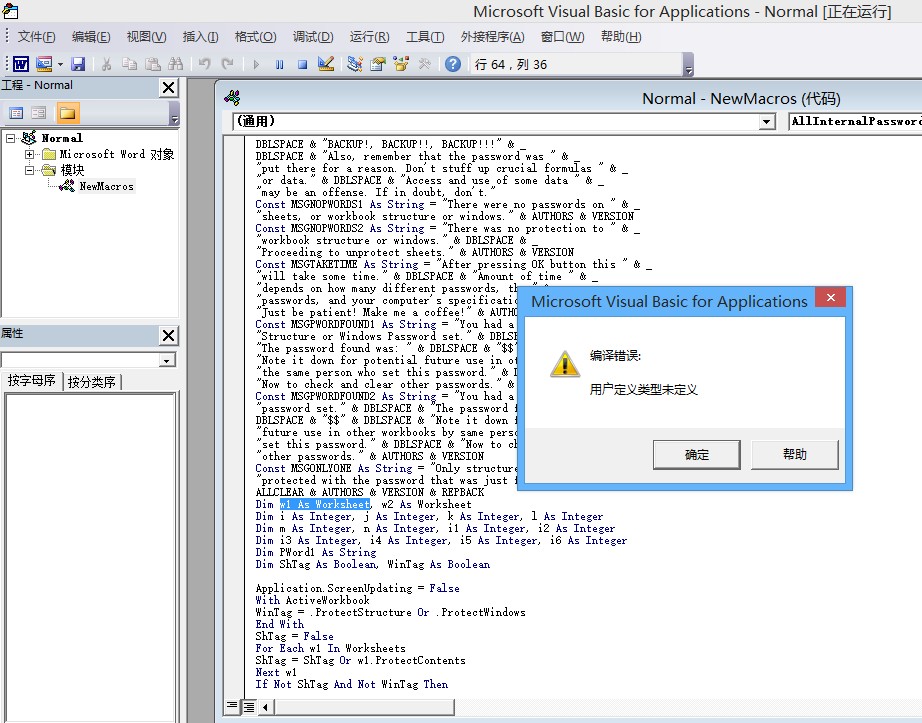This screenshot has width=922, height=723.
Task: Click the horizontal scrollbar left arrow
Action: tap(265, 707)
